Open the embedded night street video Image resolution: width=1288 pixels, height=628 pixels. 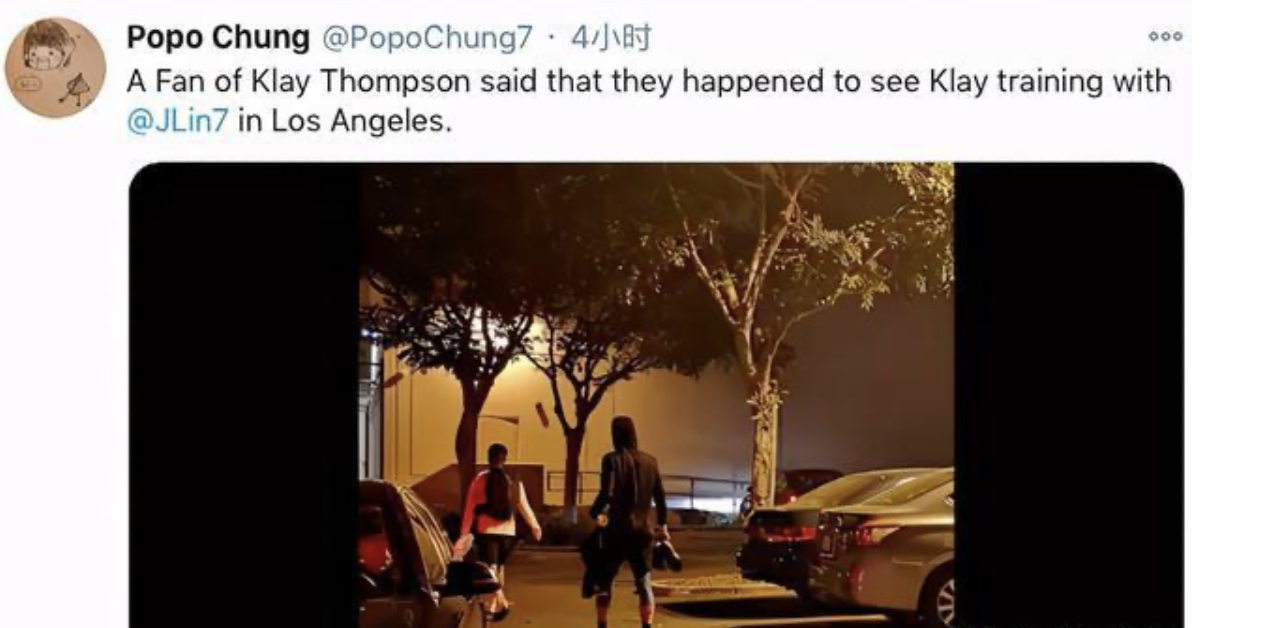tap(656, 395)
